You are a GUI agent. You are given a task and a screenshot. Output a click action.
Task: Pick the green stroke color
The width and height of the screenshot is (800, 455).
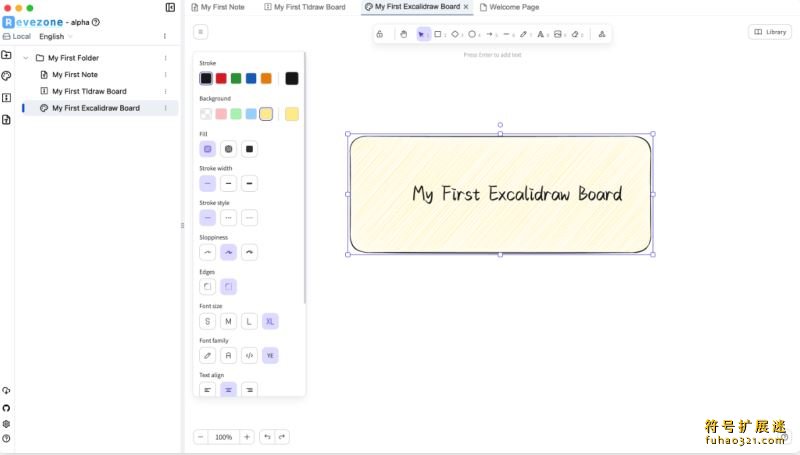coord(236,78)
